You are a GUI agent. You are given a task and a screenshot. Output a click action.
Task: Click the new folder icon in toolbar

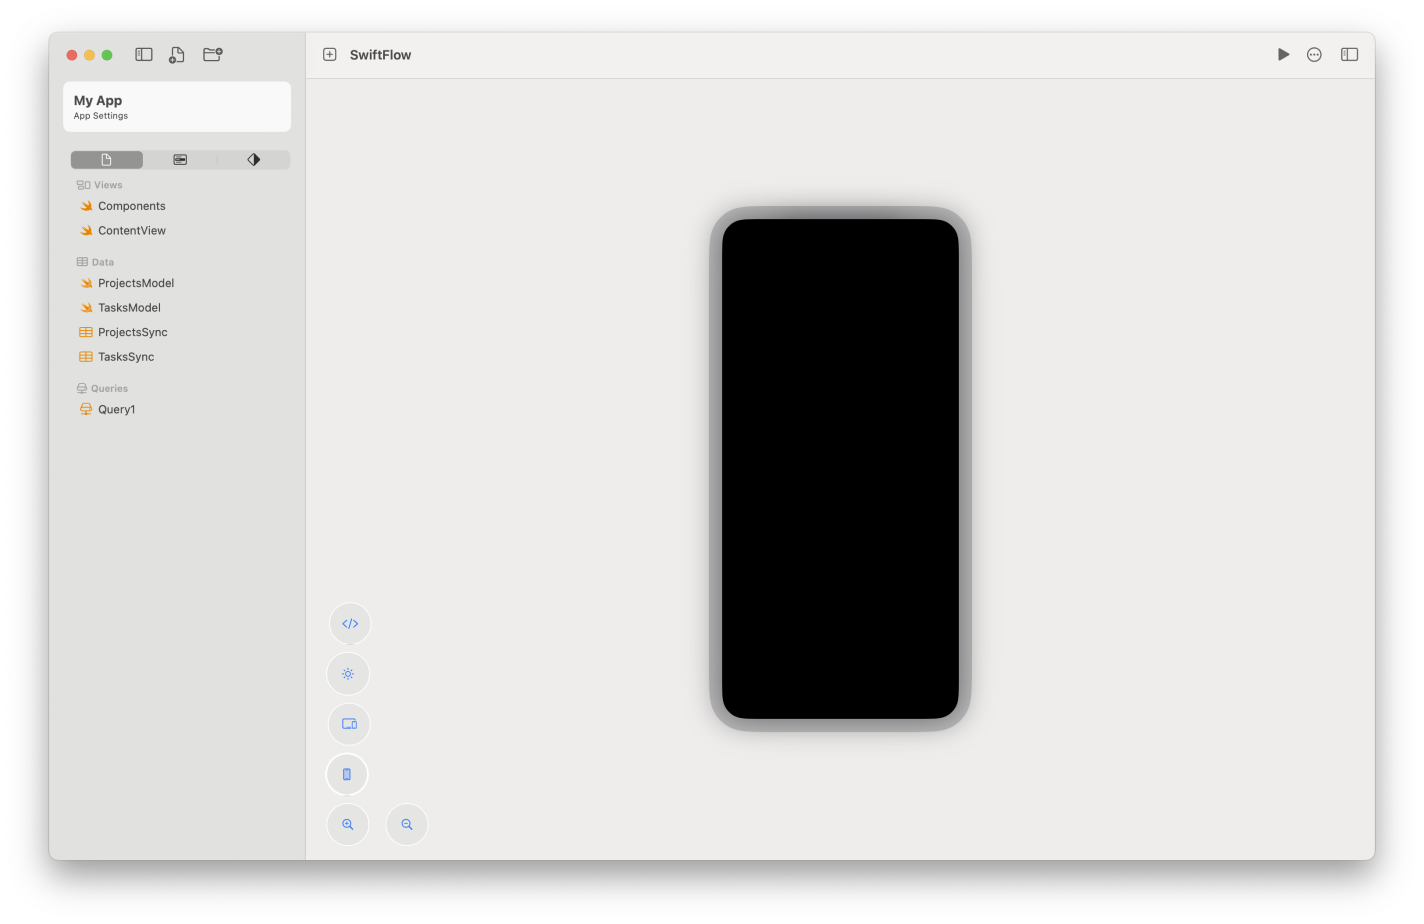pos(213,55)
